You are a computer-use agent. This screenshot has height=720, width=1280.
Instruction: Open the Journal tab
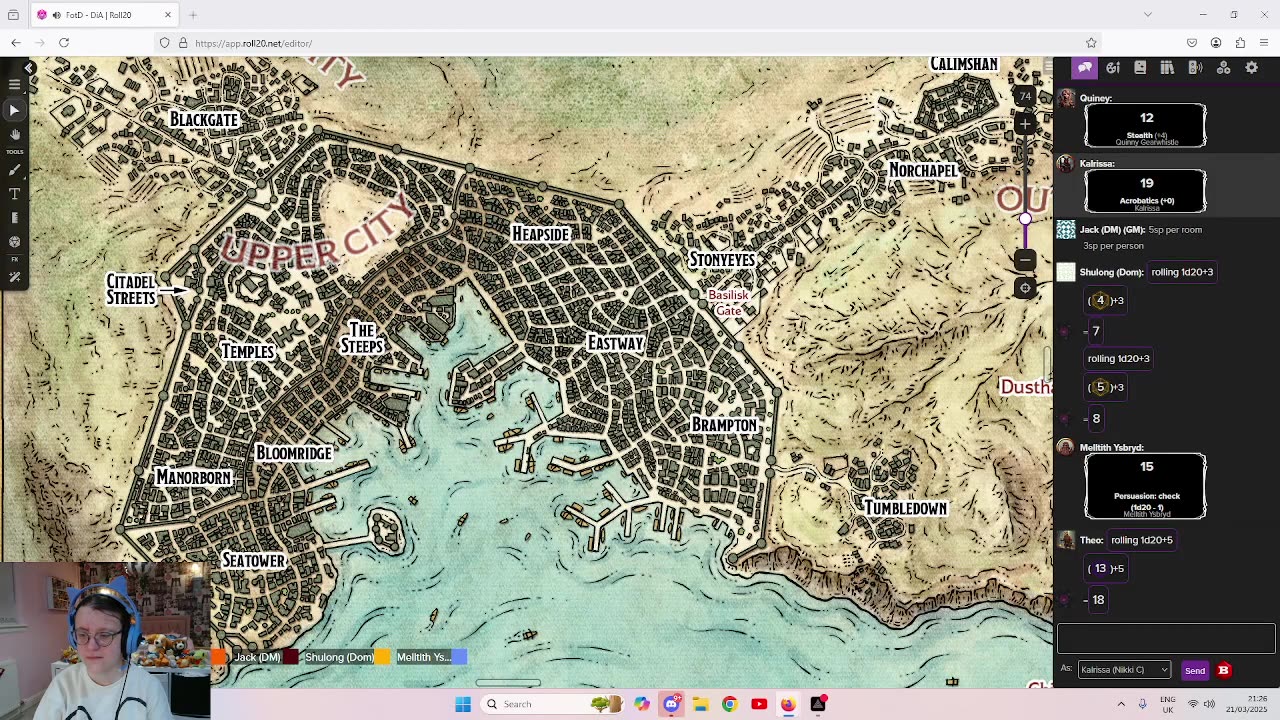pyautogui.click(x=1140, y=67)
